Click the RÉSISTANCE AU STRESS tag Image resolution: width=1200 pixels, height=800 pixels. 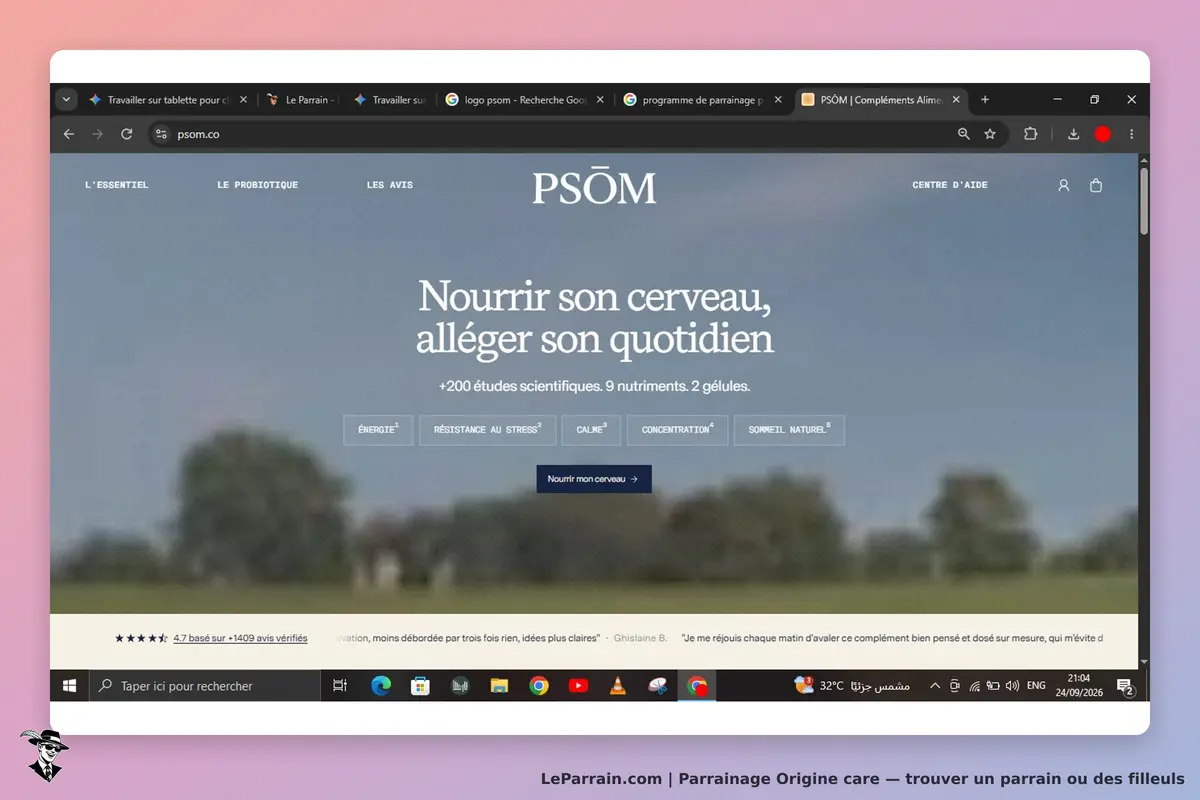coord(488,430)
